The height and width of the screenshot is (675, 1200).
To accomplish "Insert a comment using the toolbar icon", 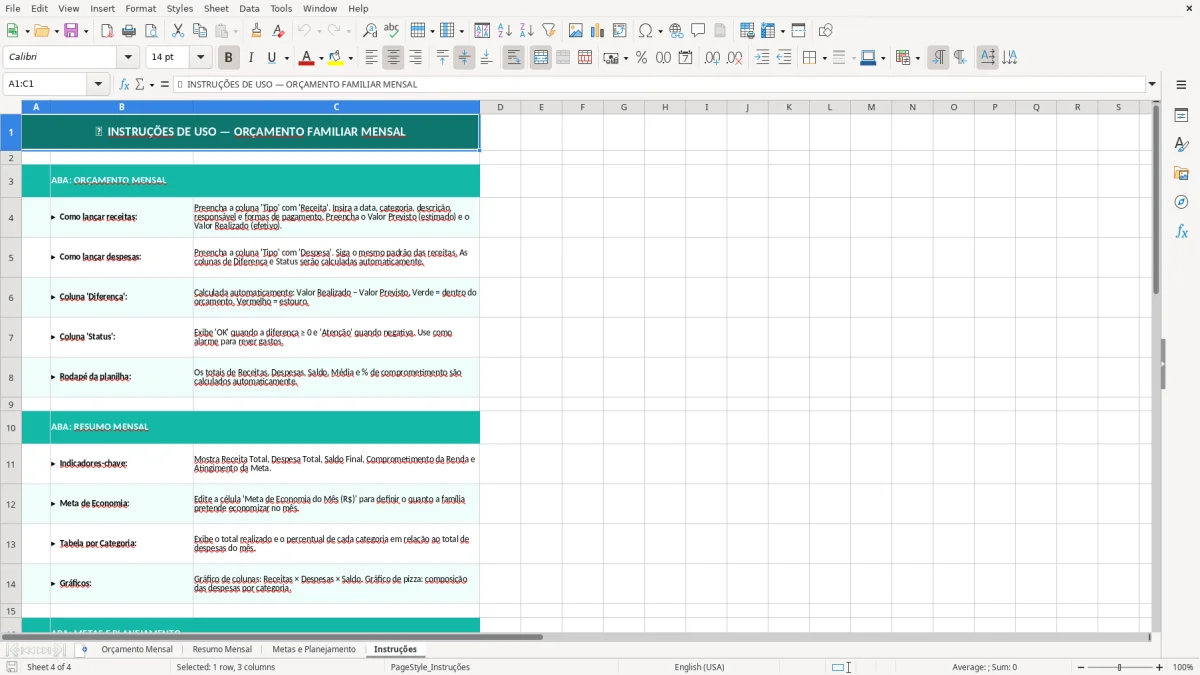I will (x=698, y=31).
